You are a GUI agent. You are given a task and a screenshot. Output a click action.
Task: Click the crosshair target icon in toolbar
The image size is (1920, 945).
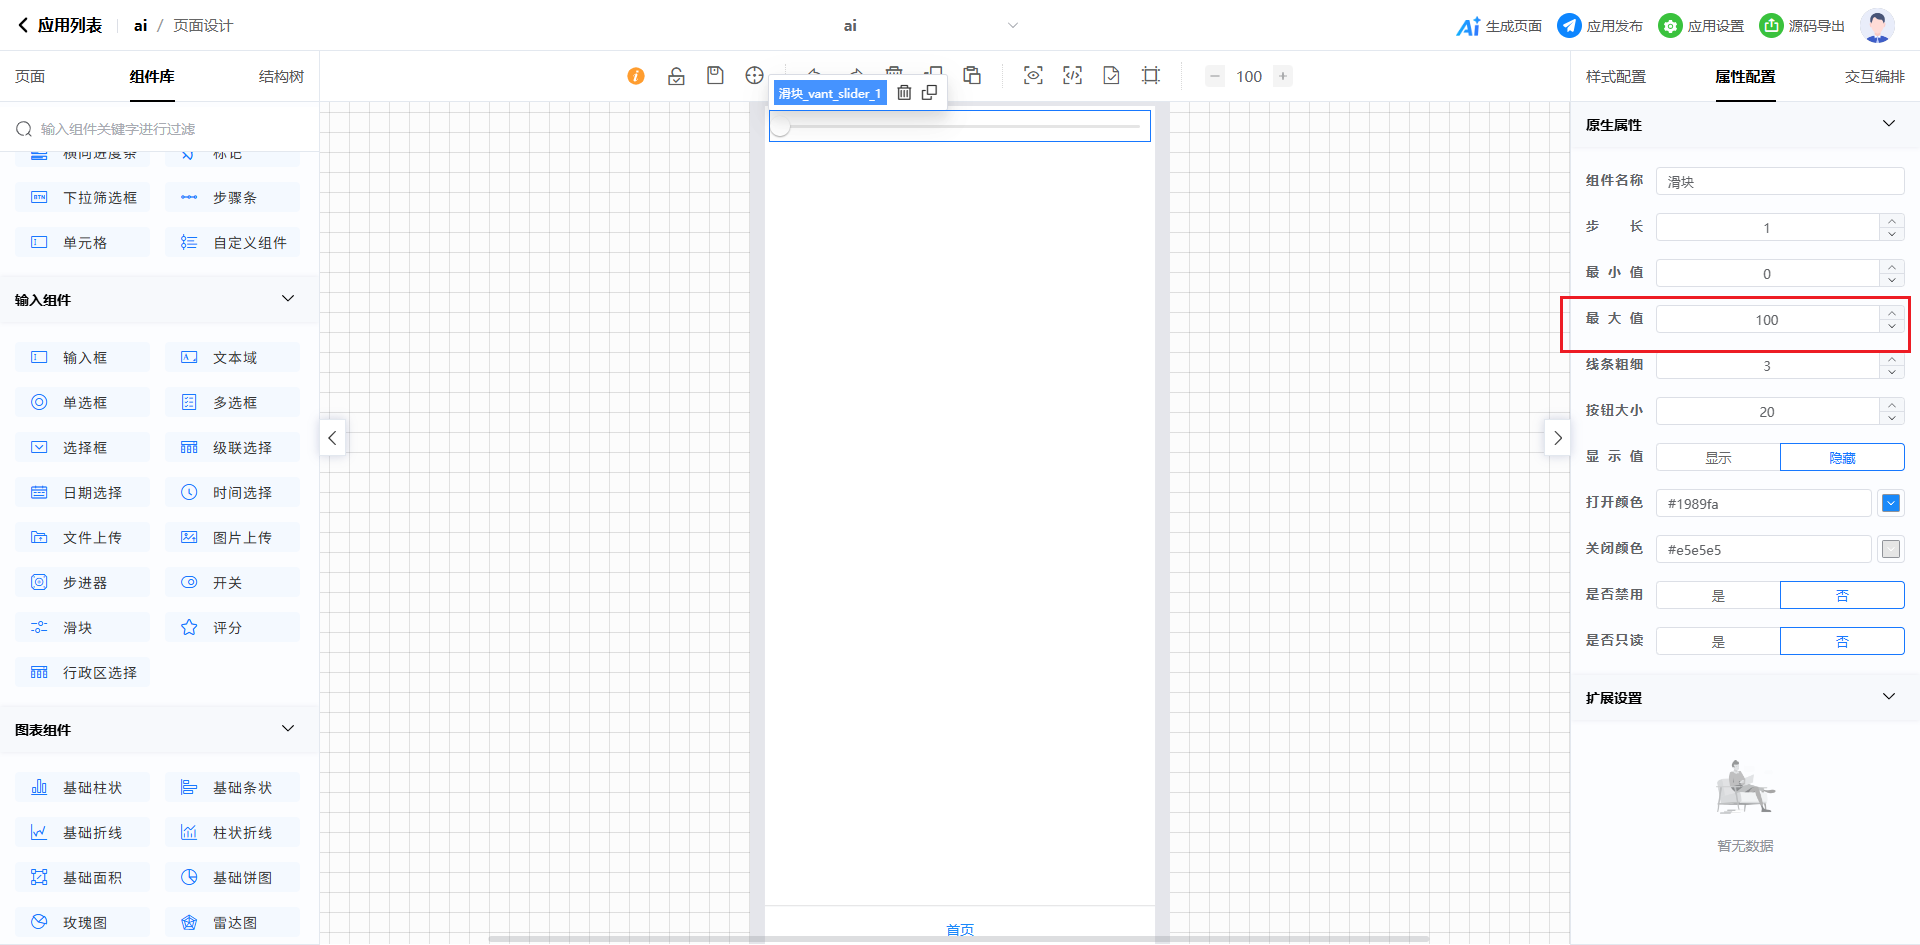click(754, 76)
